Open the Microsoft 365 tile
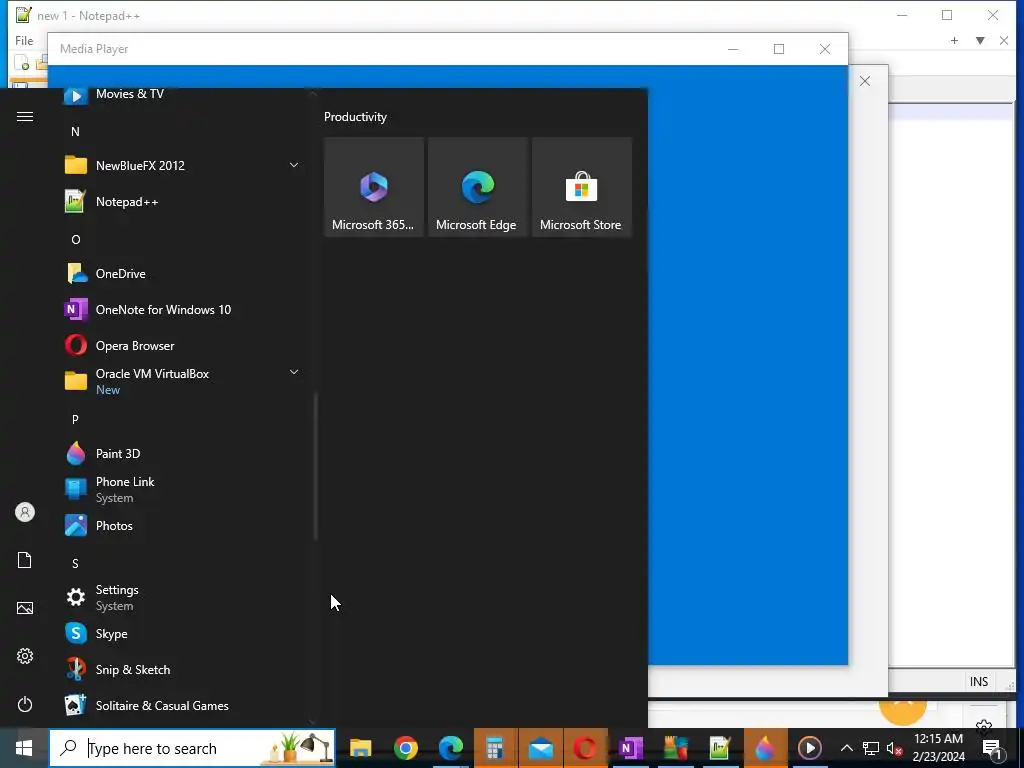The image size is (1024, 768). point(374,187)
